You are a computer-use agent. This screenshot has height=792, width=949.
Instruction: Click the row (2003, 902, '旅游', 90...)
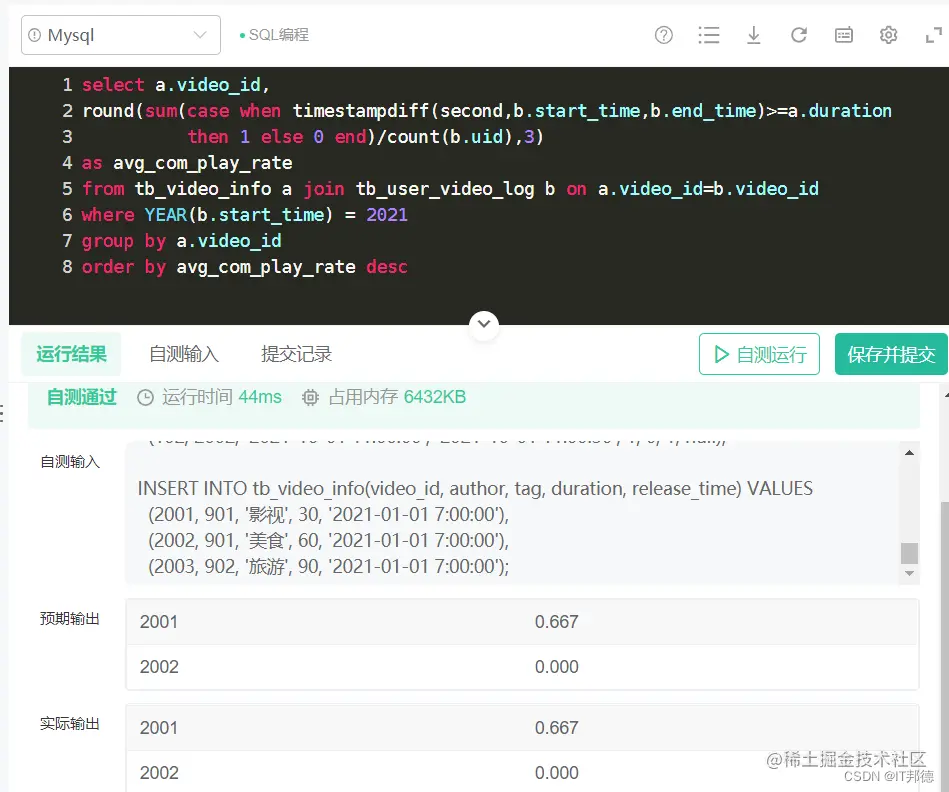click(329, 566)
